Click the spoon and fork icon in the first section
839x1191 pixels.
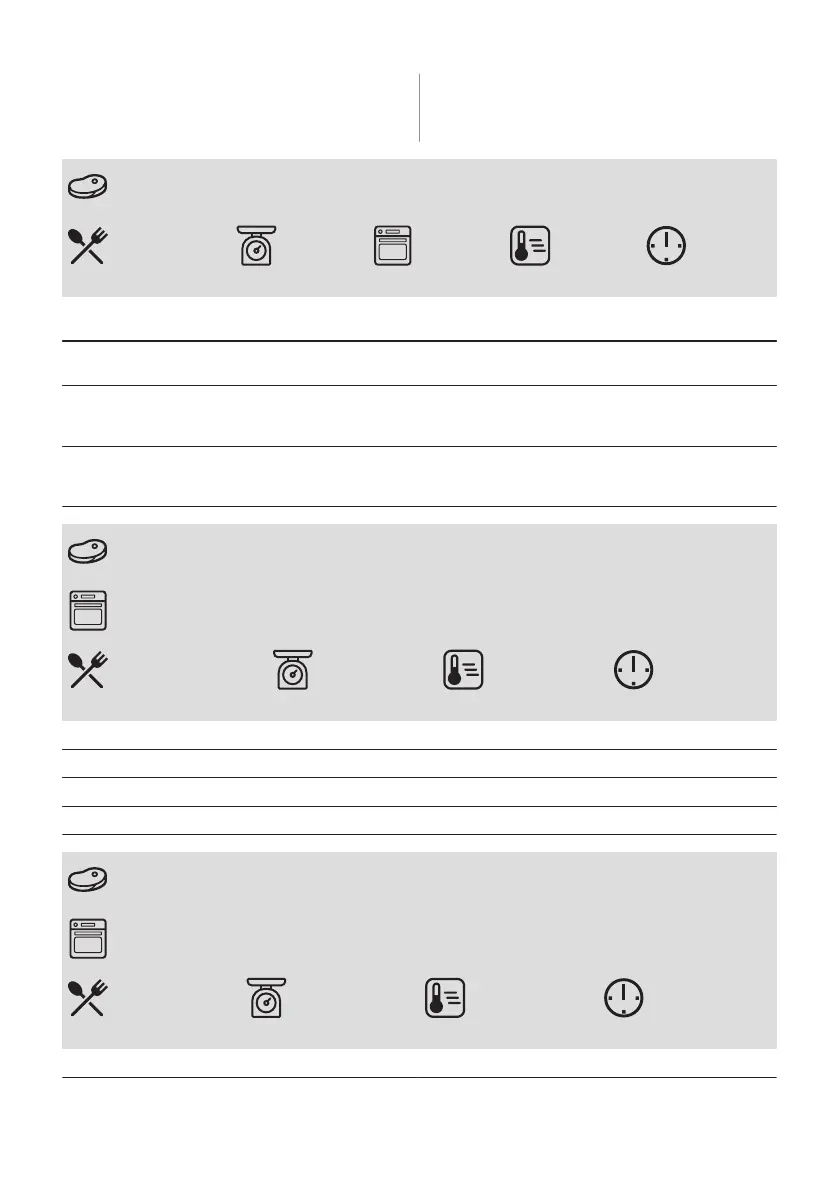point(88,246)
